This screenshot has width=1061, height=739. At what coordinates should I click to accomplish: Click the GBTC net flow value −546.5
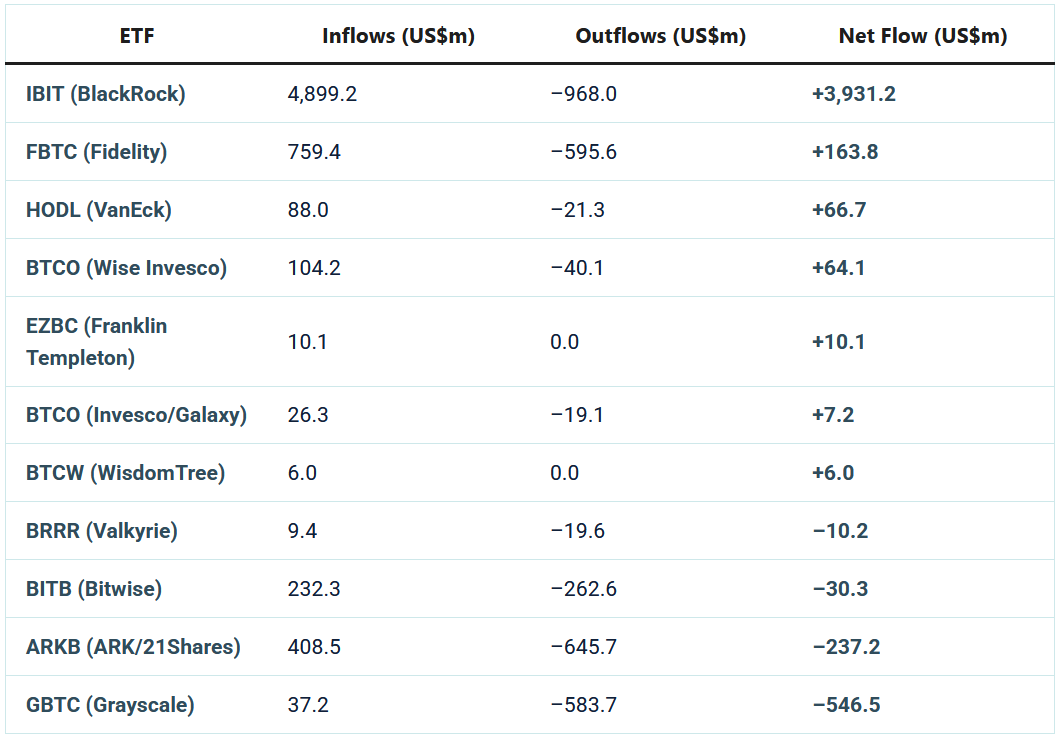[x=846, y=704]
